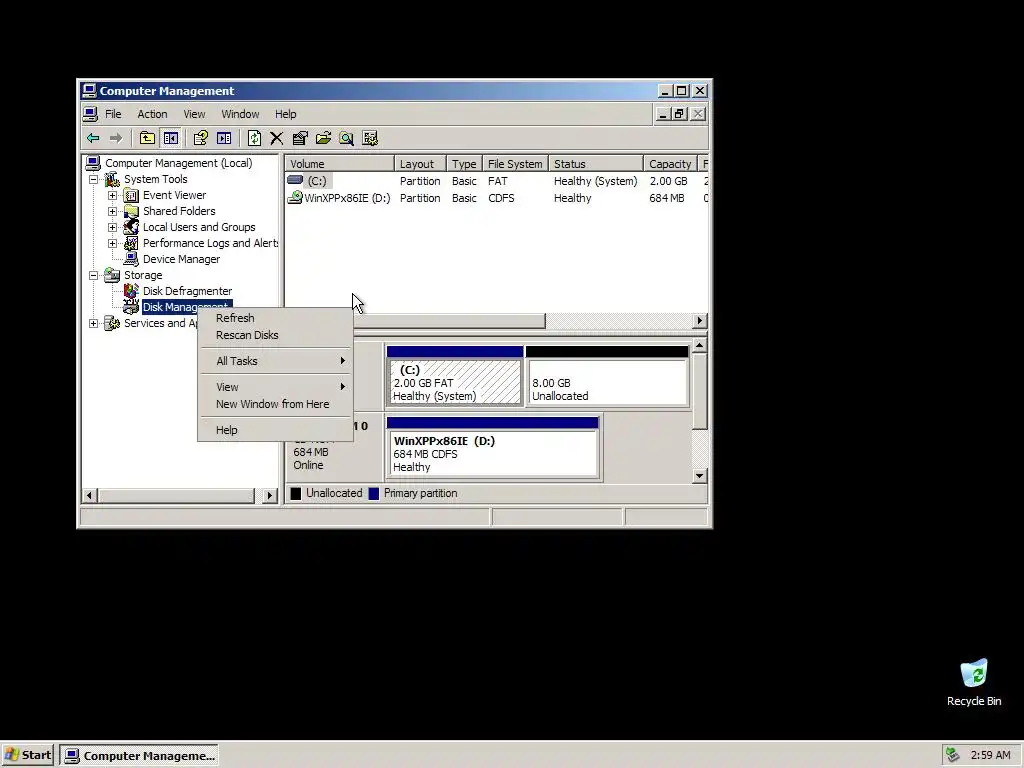Click the Properties toolbar icon
The width and height of the screenshot is (1024, 768).
point(300,138)
